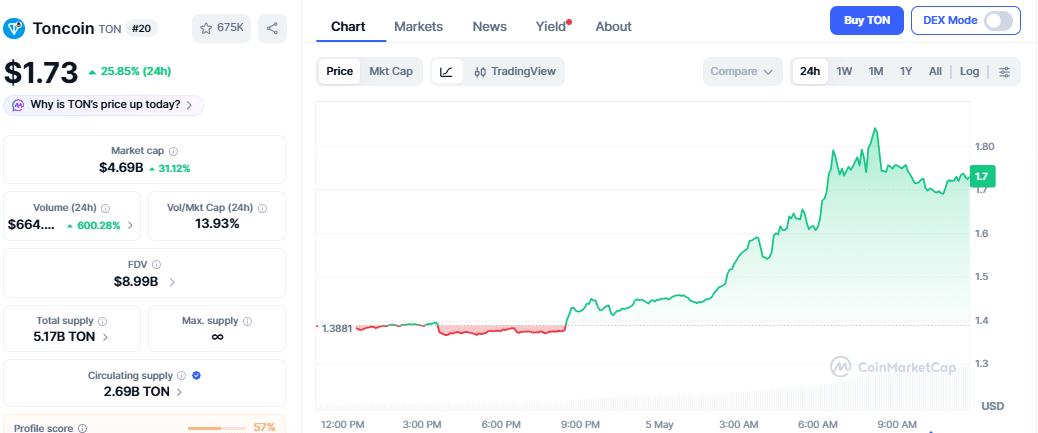Screen dimensions: 1038x433
Task: Open the Compare dropdown
Action: [742, 72]
